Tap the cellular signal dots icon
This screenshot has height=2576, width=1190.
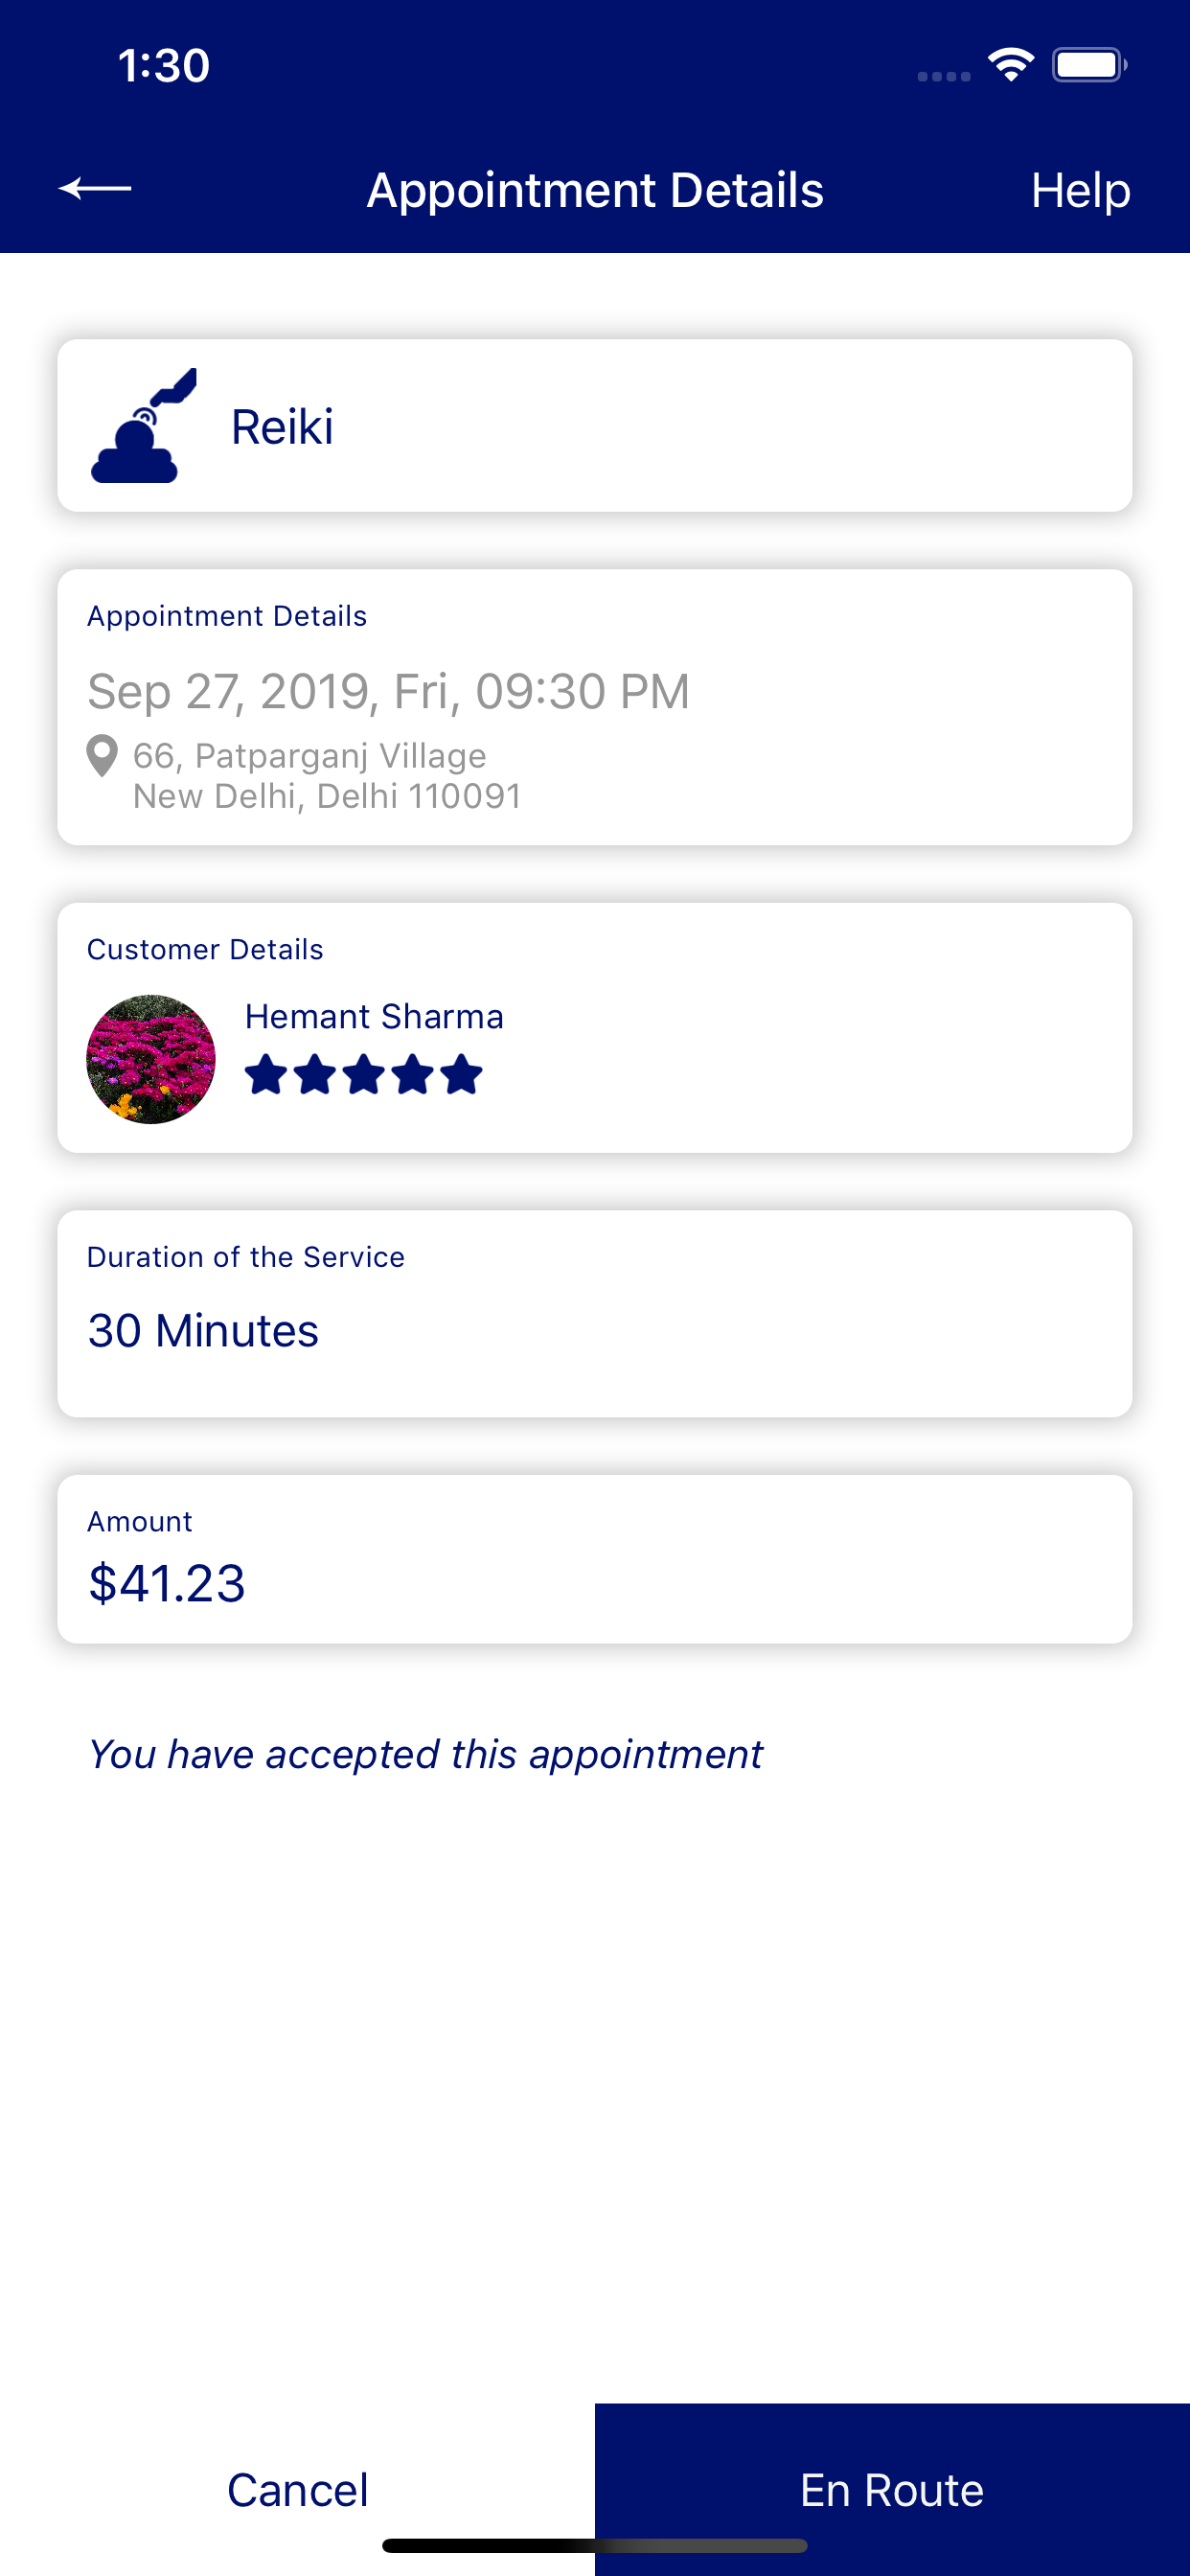coord(944,76)
